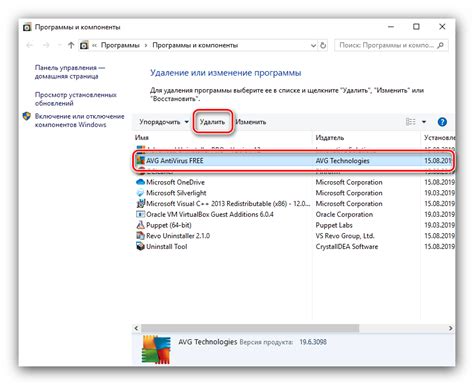Image resolution: width=474 pixels, height=385 pixels.
Task: Maximize the Программы и компоненты window
Action: (x=416, y=27)
